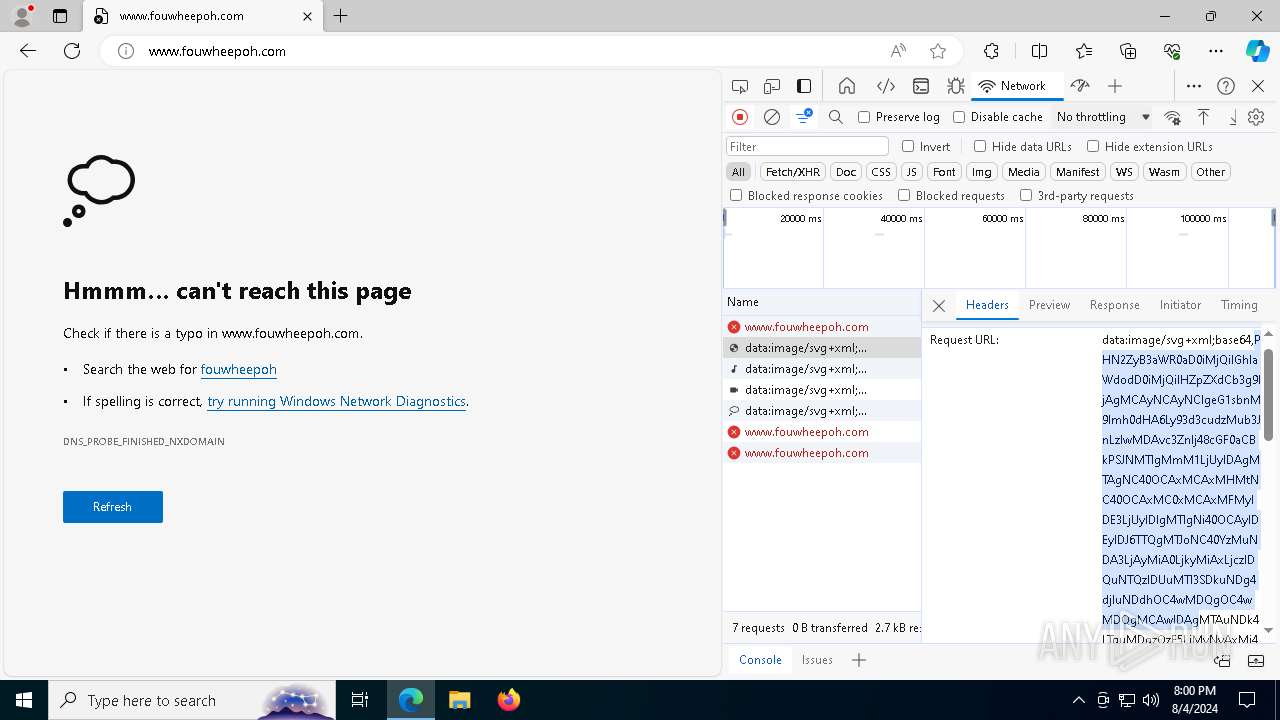The width and height of the screenshot is (1280, 720).
Task: Open the Issues drawer tab
Action: (x=817, y=660)
